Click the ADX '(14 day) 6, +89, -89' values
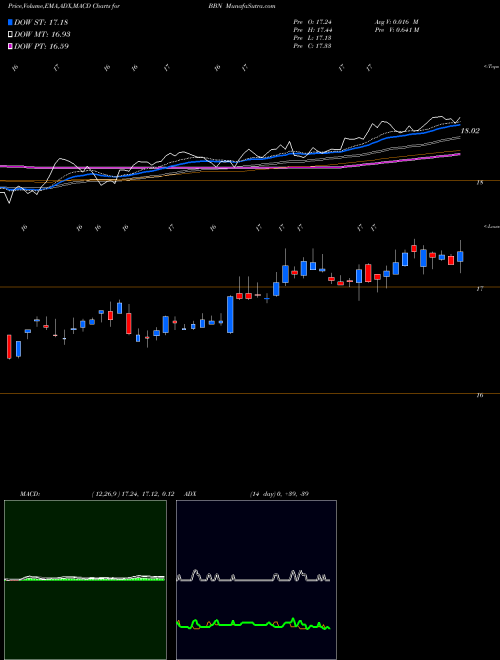 279,494
